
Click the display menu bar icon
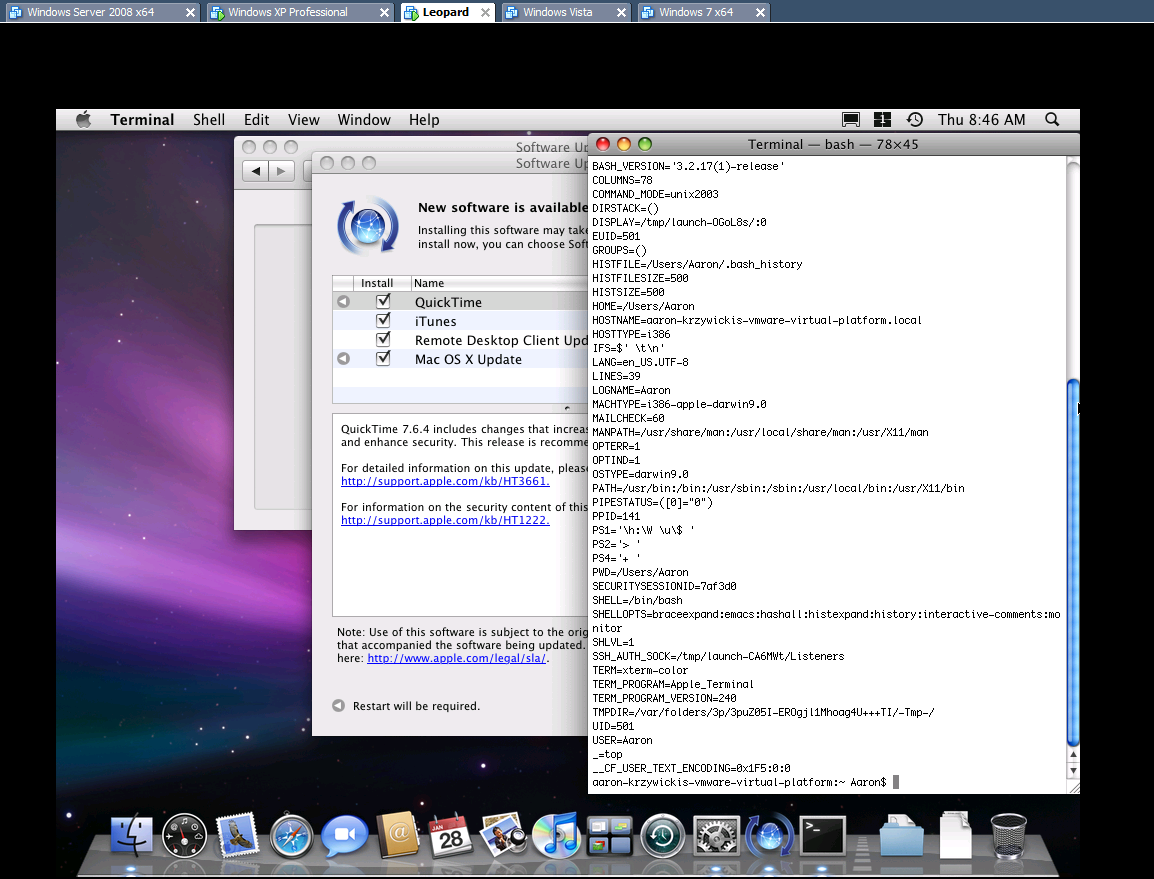pos(851,119)
